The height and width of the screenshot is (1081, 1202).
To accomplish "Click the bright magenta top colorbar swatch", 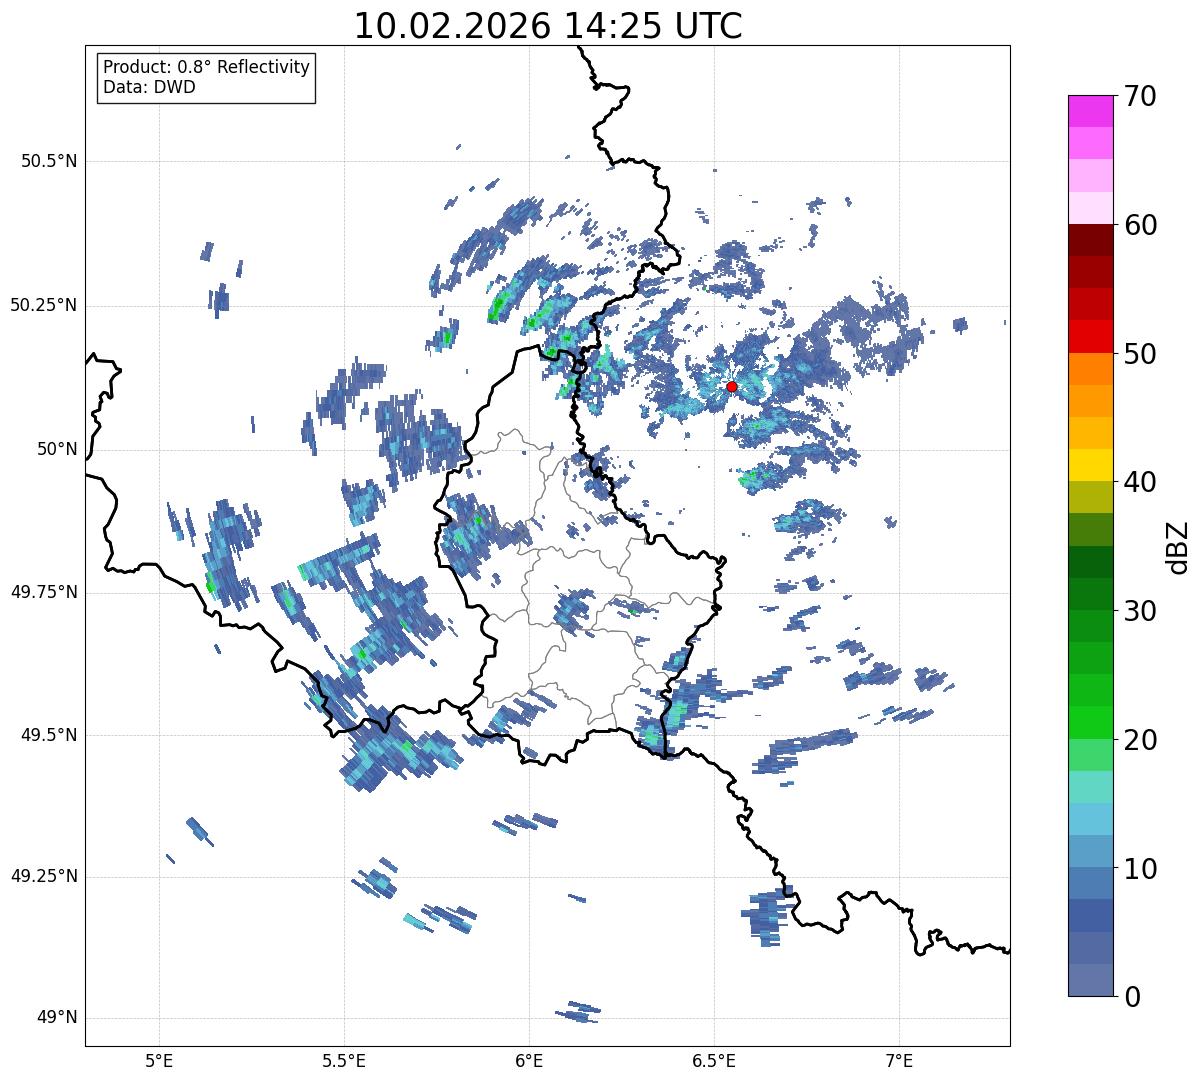I will click(1090, 111).
